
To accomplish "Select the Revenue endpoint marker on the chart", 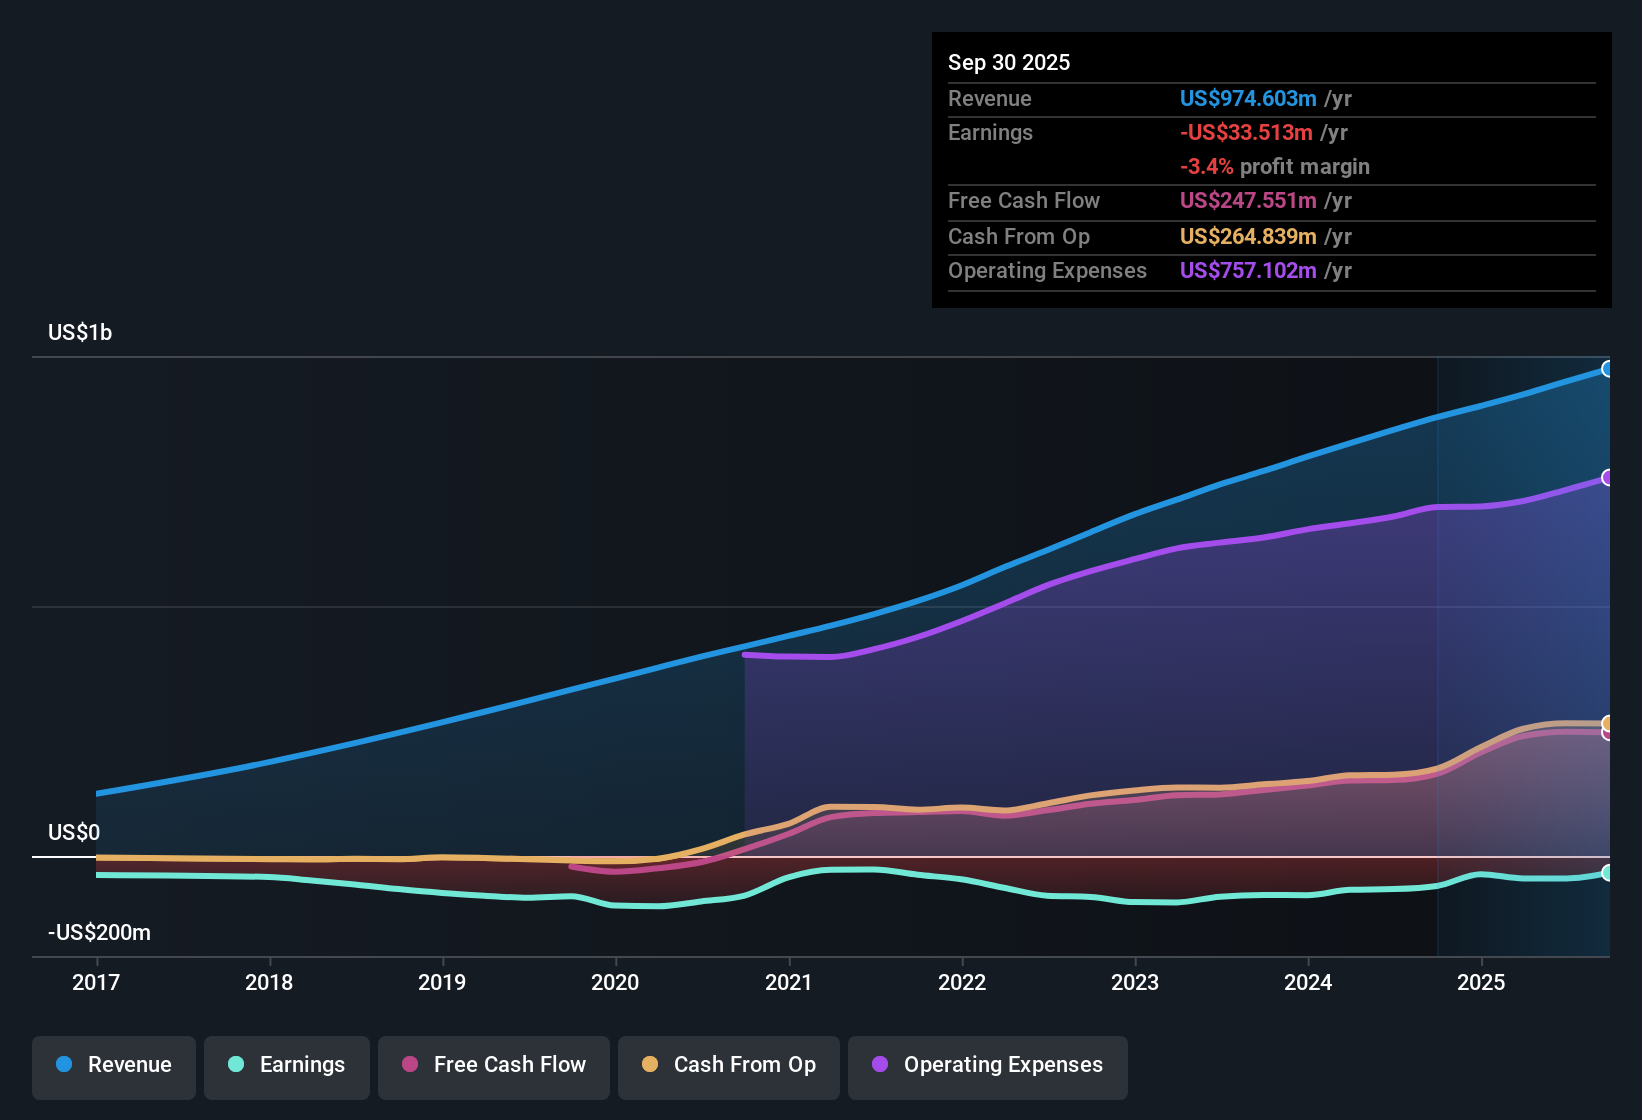I will click(x=1608, y=369).
